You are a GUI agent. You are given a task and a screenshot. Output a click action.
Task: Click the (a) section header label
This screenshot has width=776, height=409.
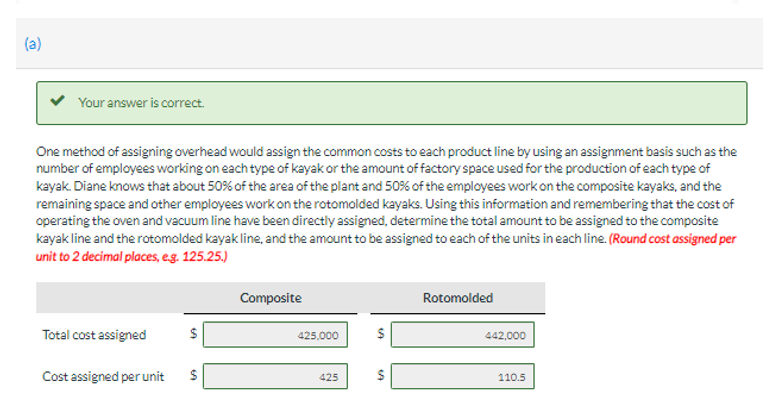coord(33,44)
